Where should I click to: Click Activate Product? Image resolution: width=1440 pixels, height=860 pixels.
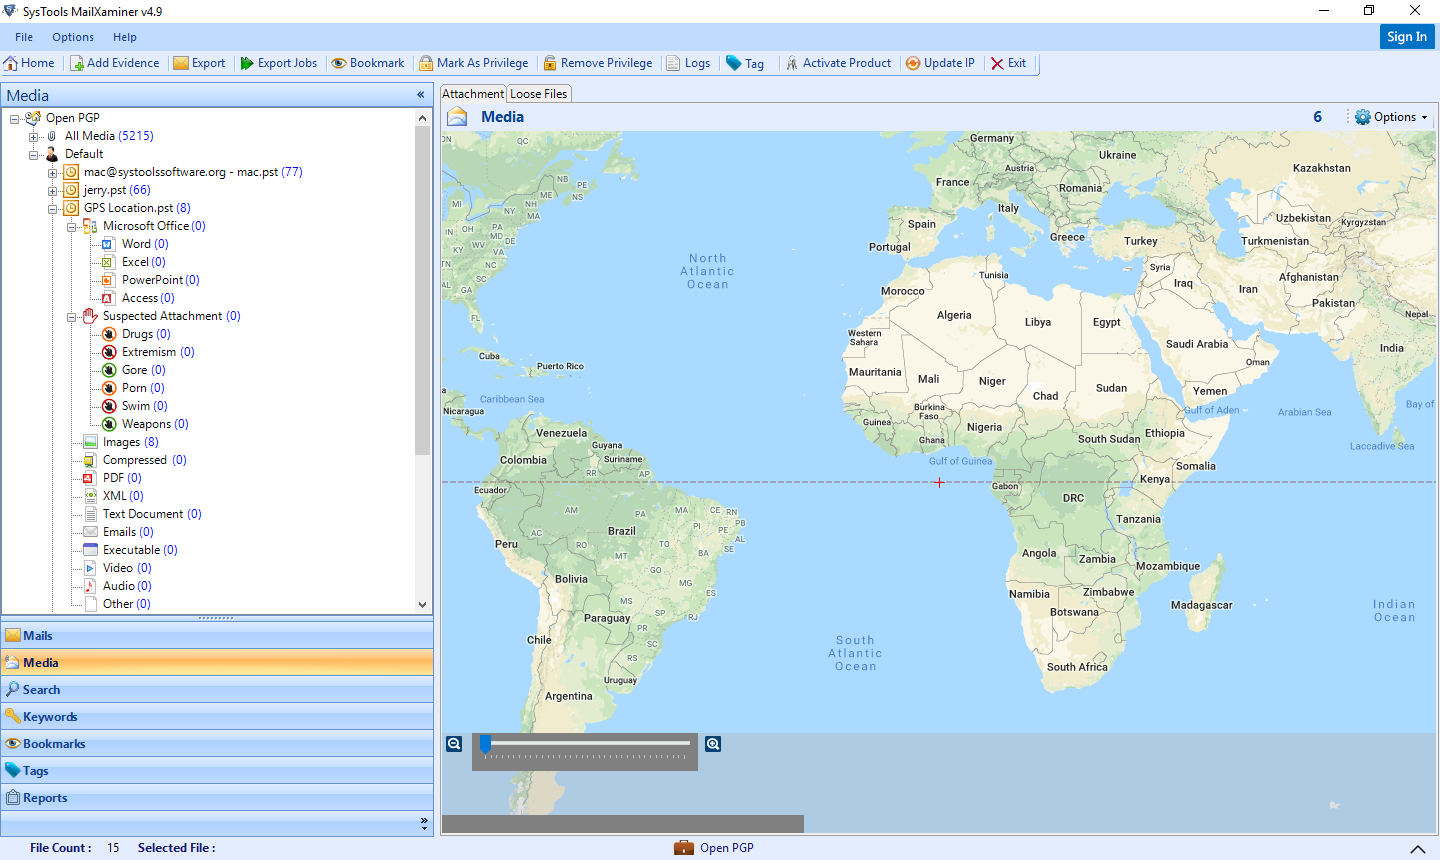point(838,63)
